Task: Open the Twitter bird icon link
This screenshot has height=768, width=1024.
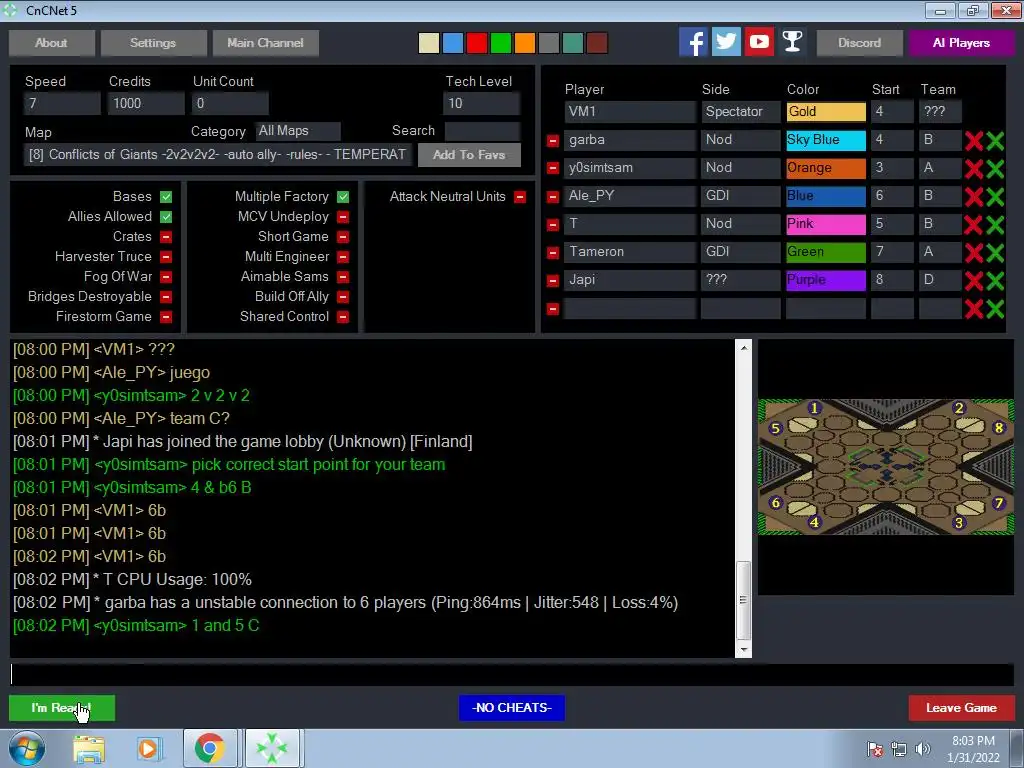Action: [x=726, y=42]
